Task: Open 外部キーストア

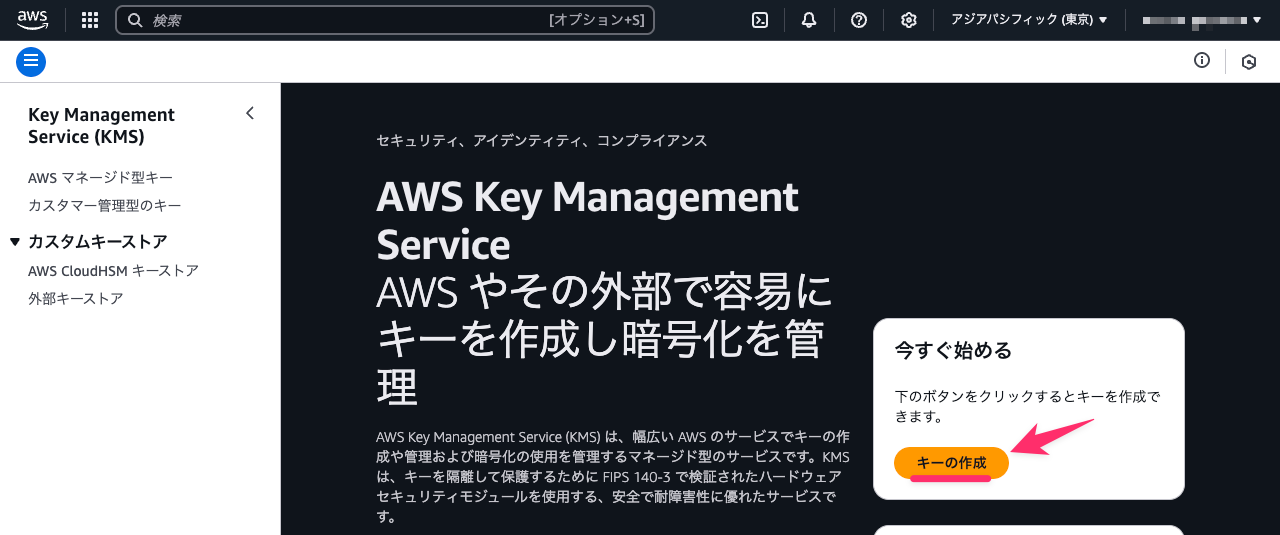Action: click(x=76, y=299)
